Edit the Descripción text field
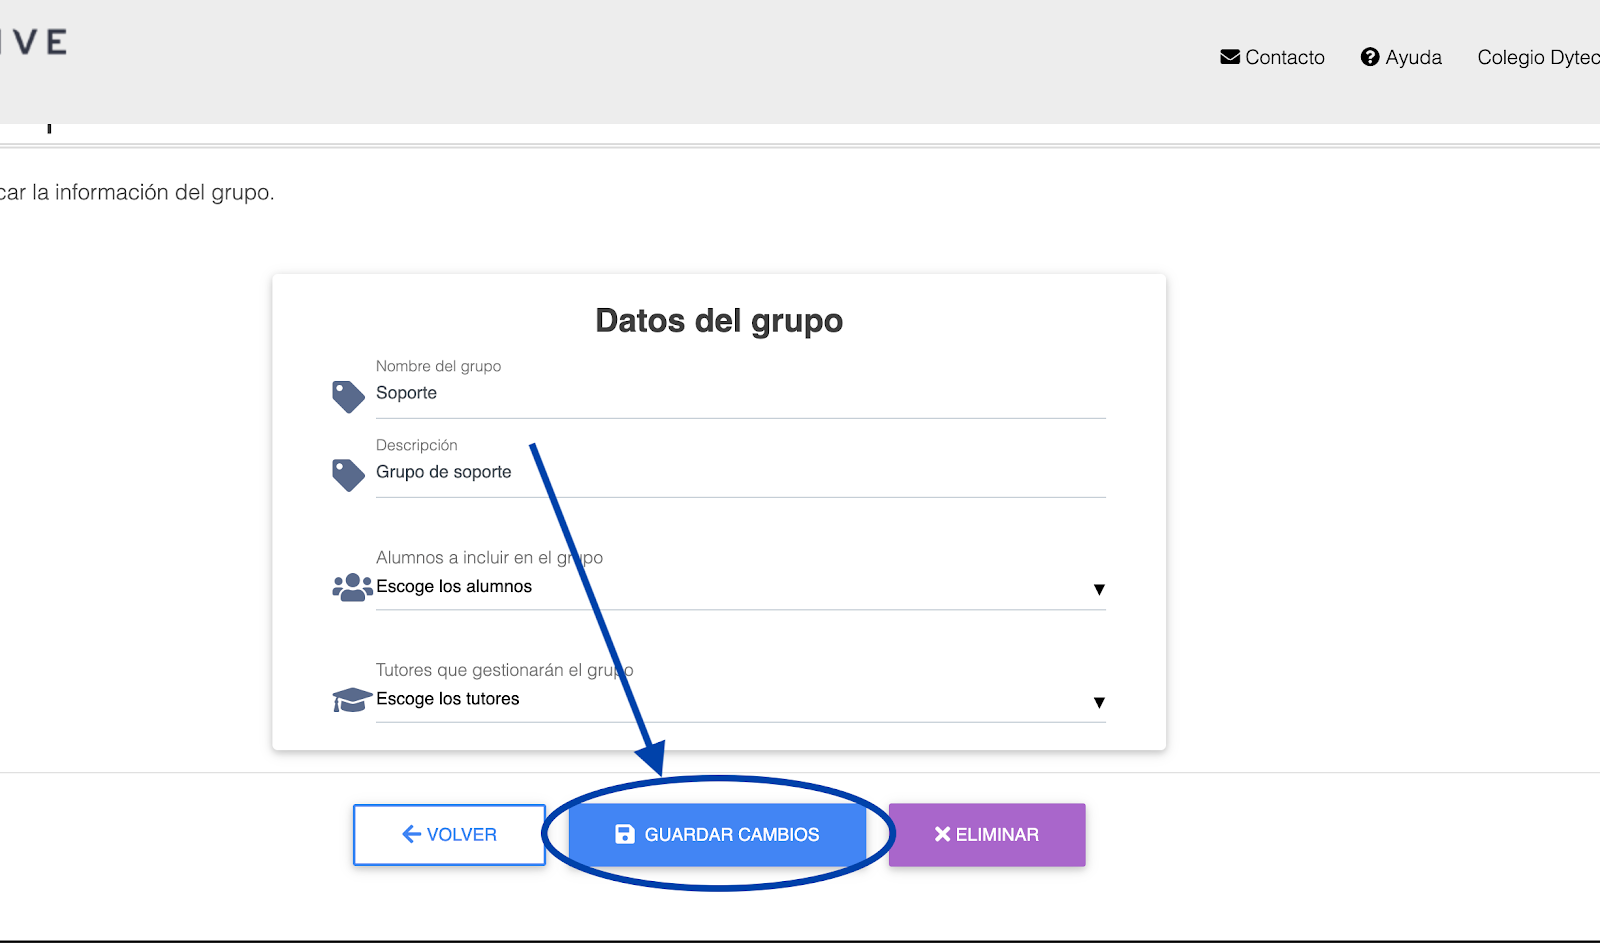The width and height of the screenshot is (1600, 943). (740, 472)
